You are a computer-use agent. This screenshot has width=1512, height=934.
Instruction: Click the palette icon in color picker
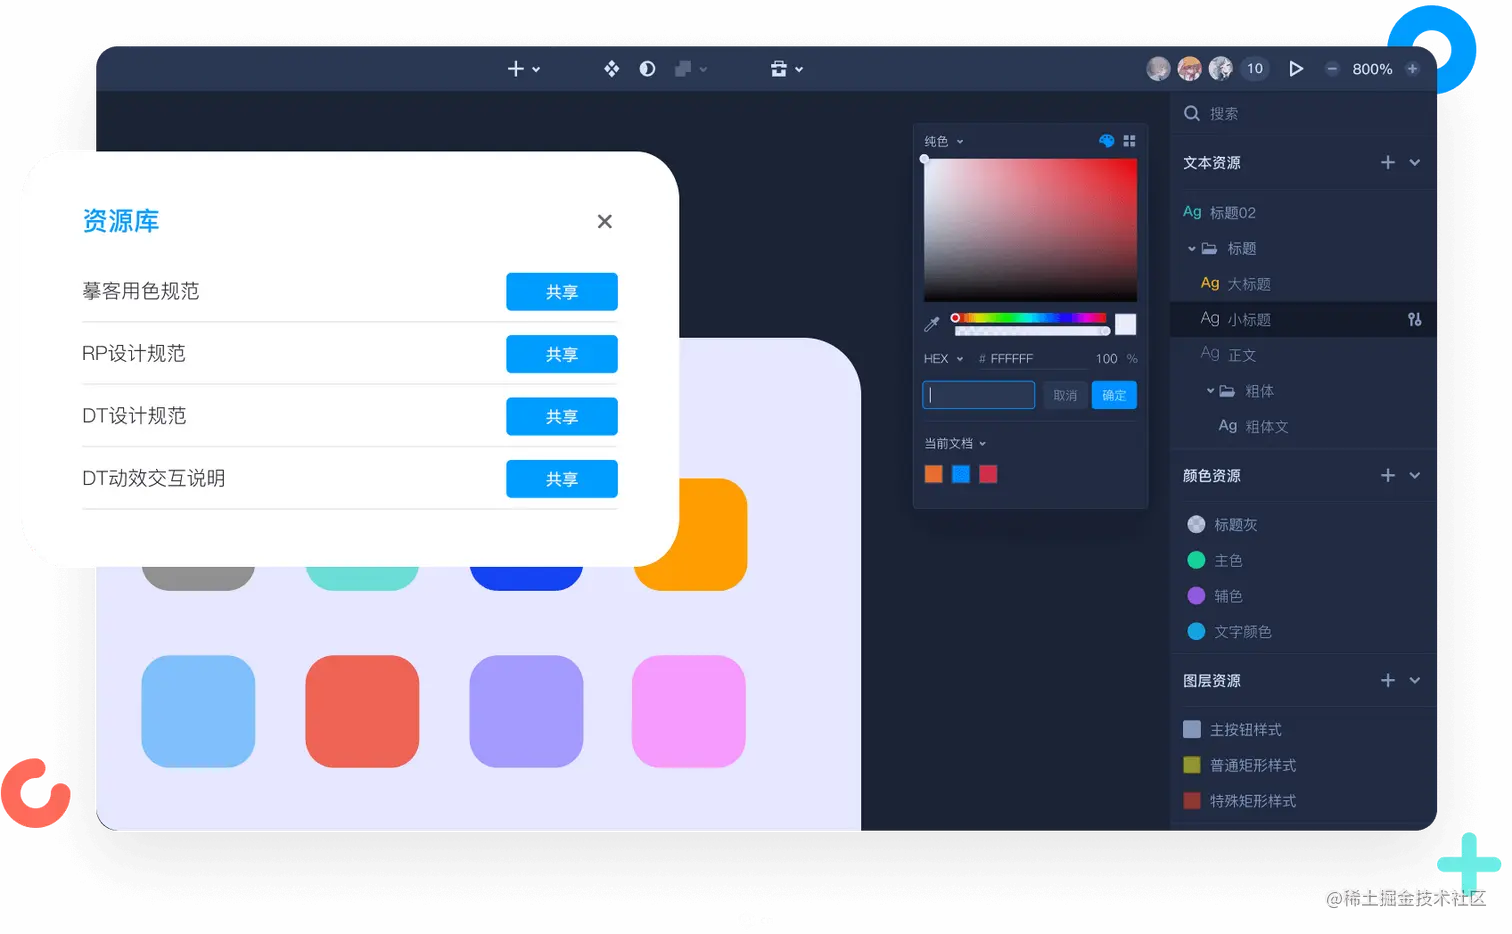coord(1107,141)
